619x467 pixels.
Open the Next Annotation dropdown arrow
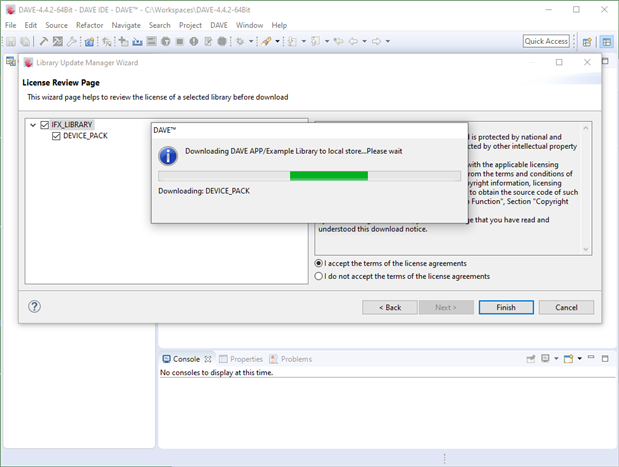pos(304,41)
